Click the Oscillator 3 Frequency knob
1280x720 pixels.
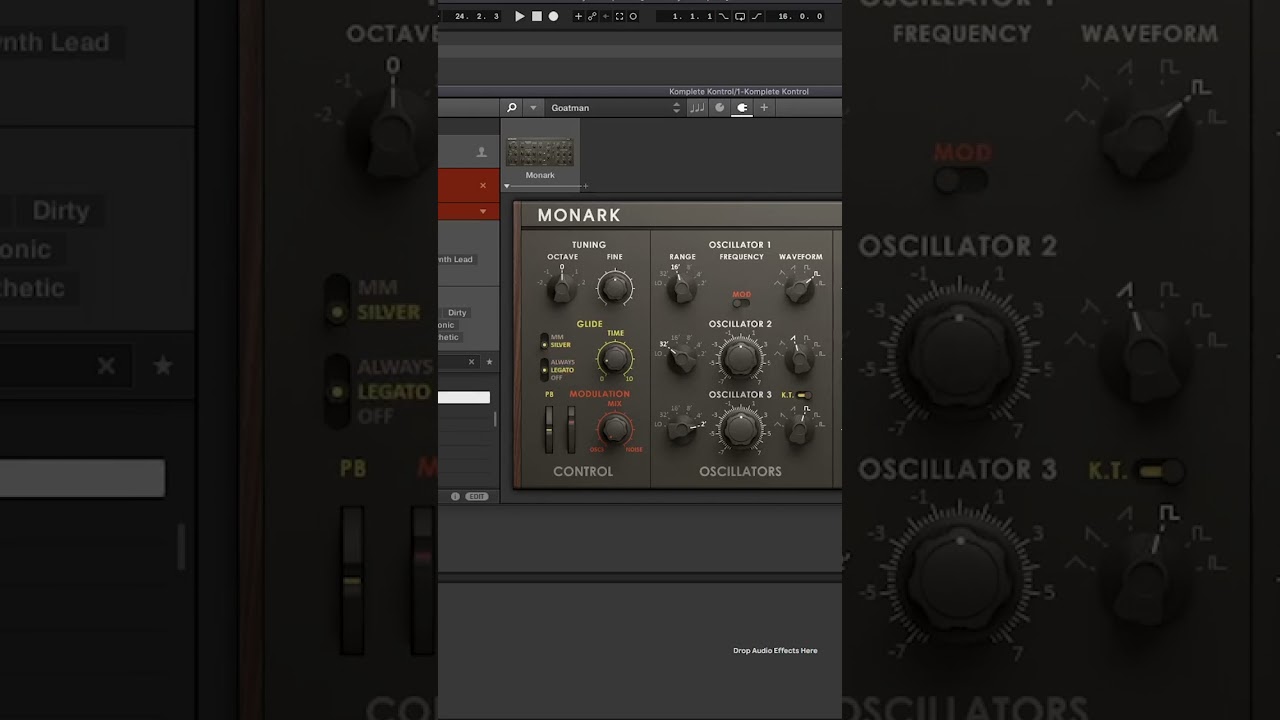point(740,429)
